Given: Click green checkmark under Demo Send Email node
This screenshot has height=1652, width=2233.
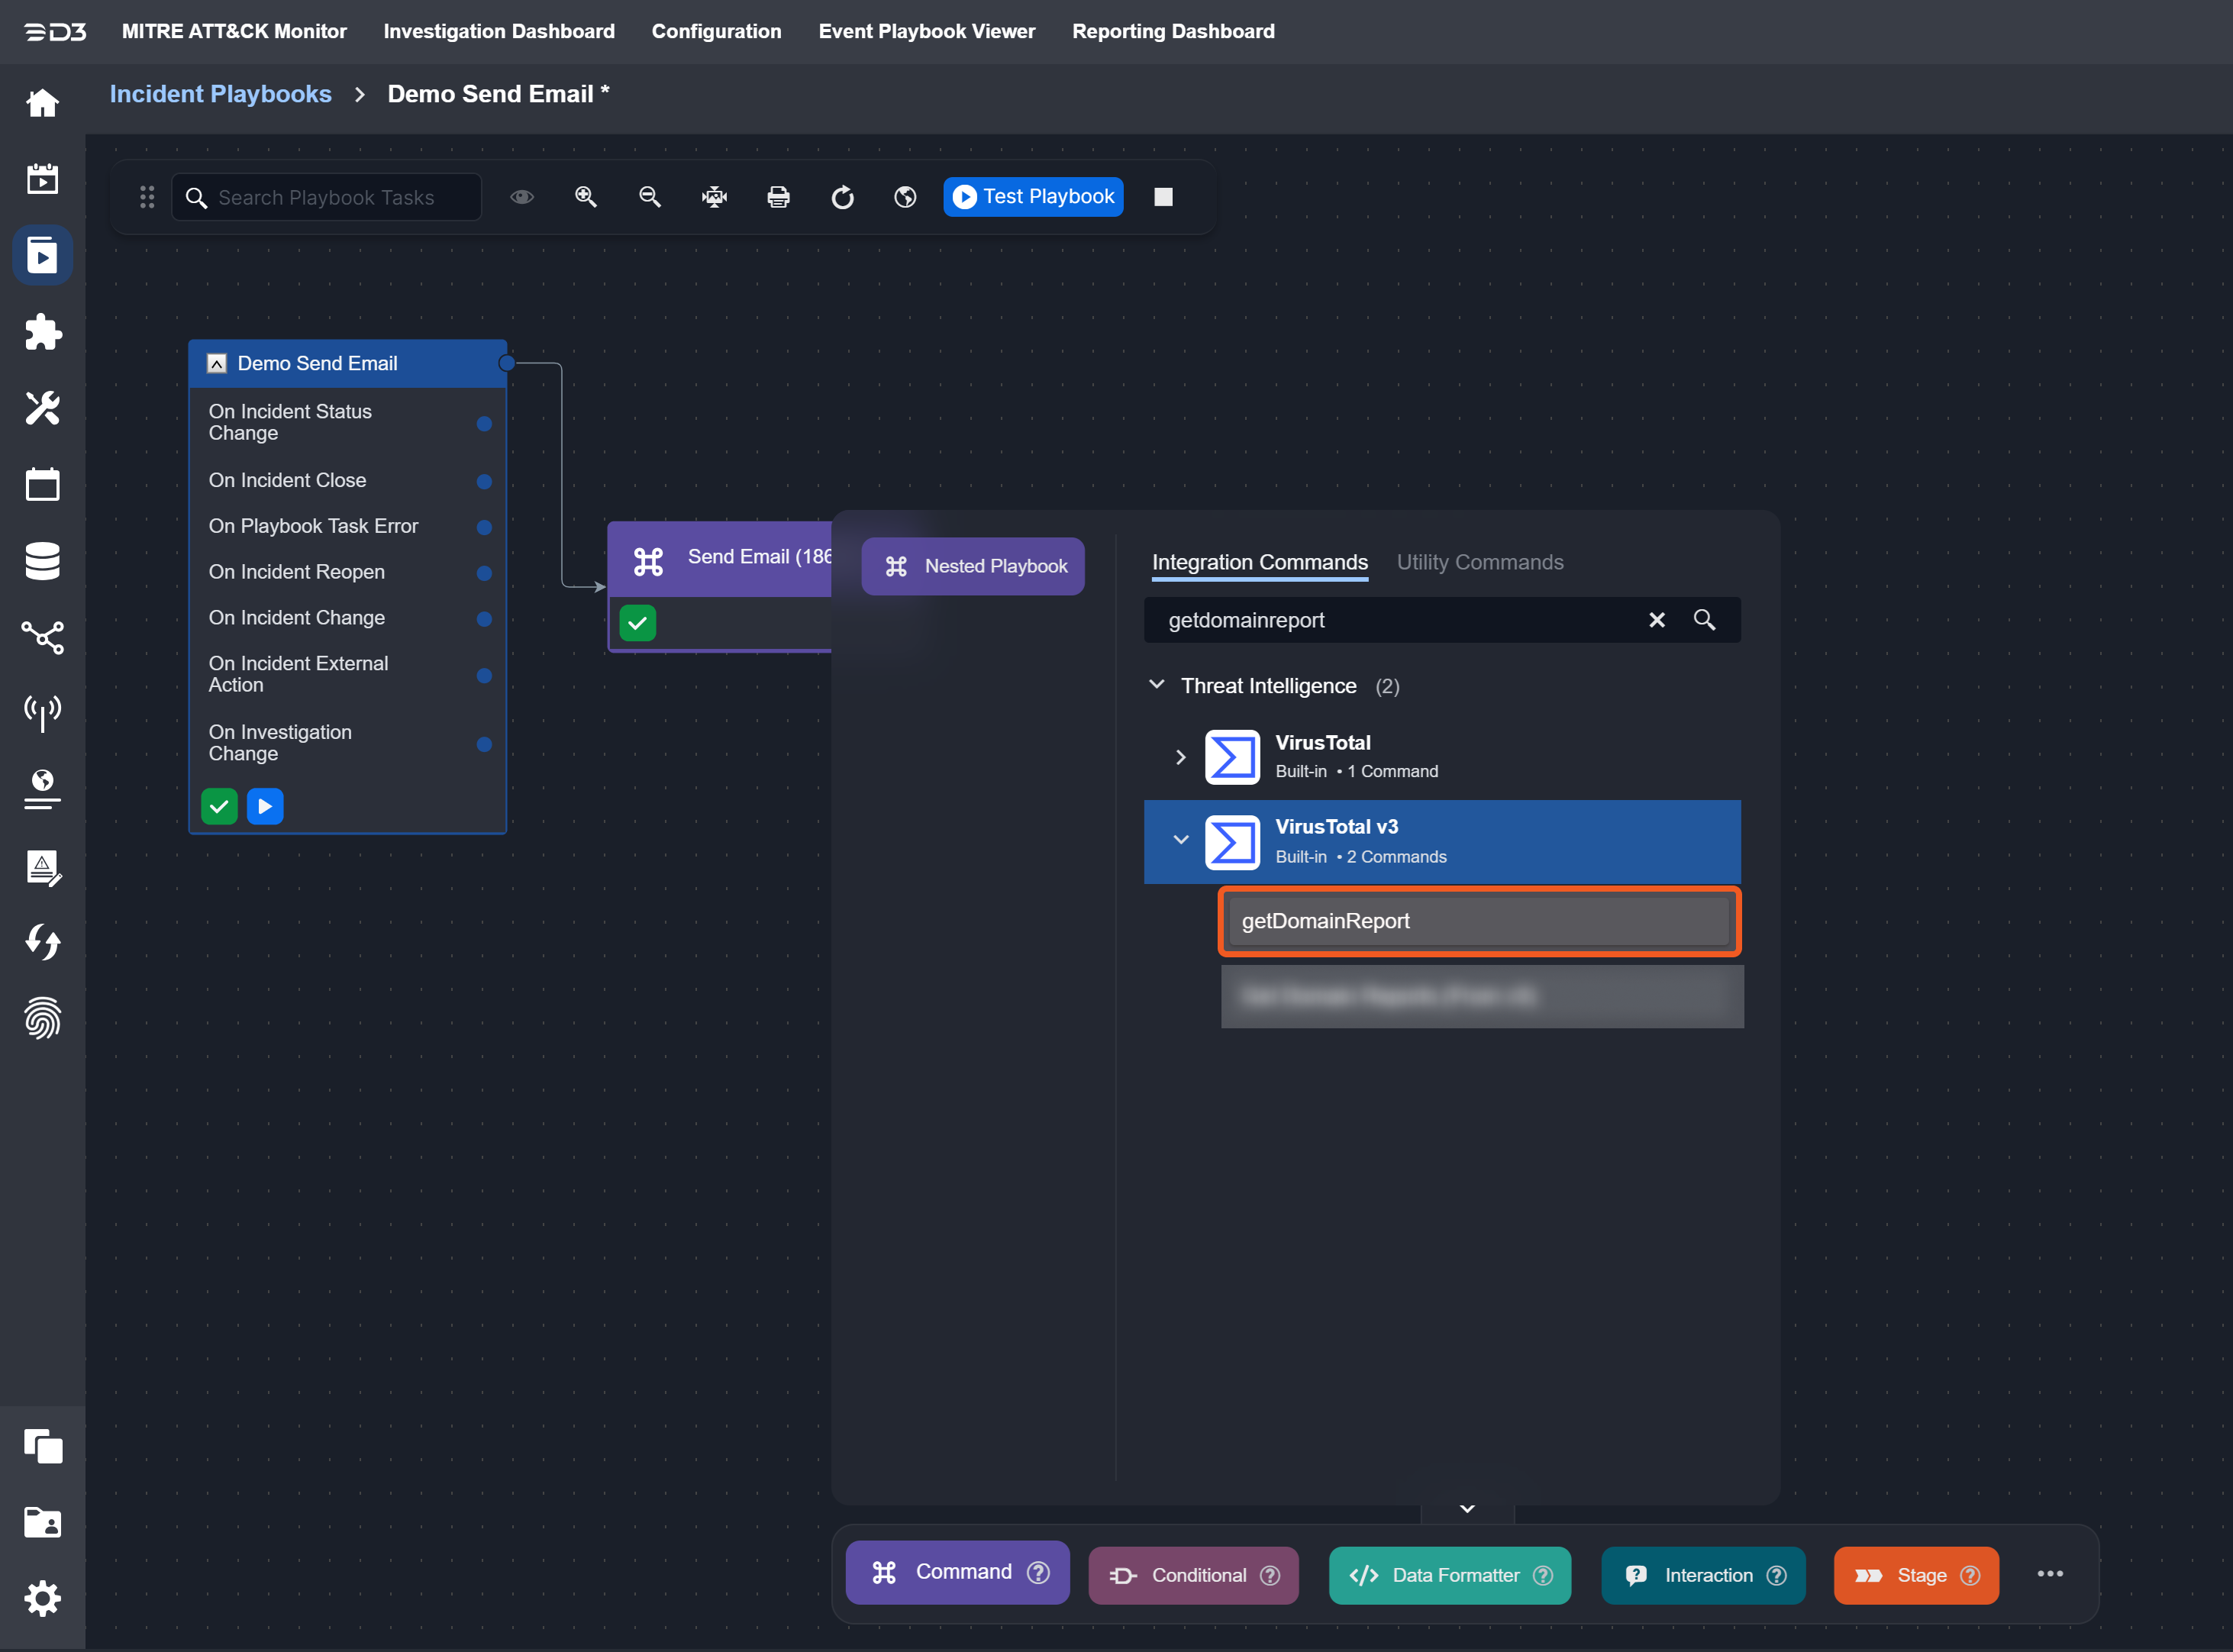Looking at the screenshot, I should click(219, 806).
